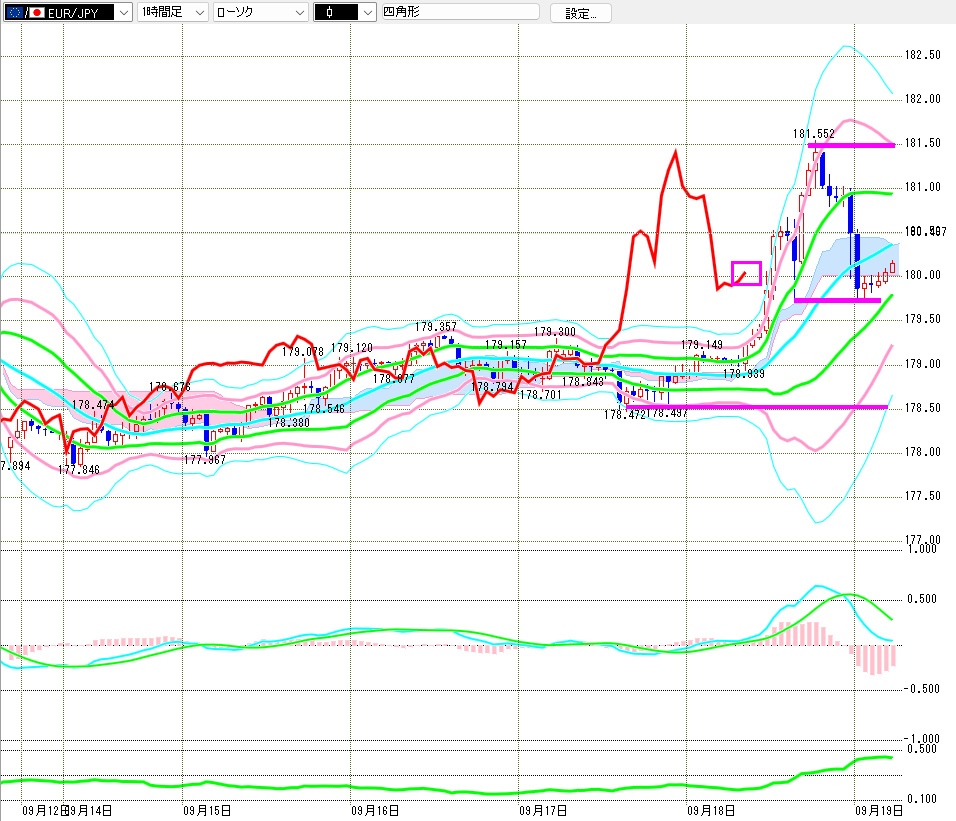Click the 177.50 price axis value
This screenshot has width=956, height=821.
(x=922, y=496)
